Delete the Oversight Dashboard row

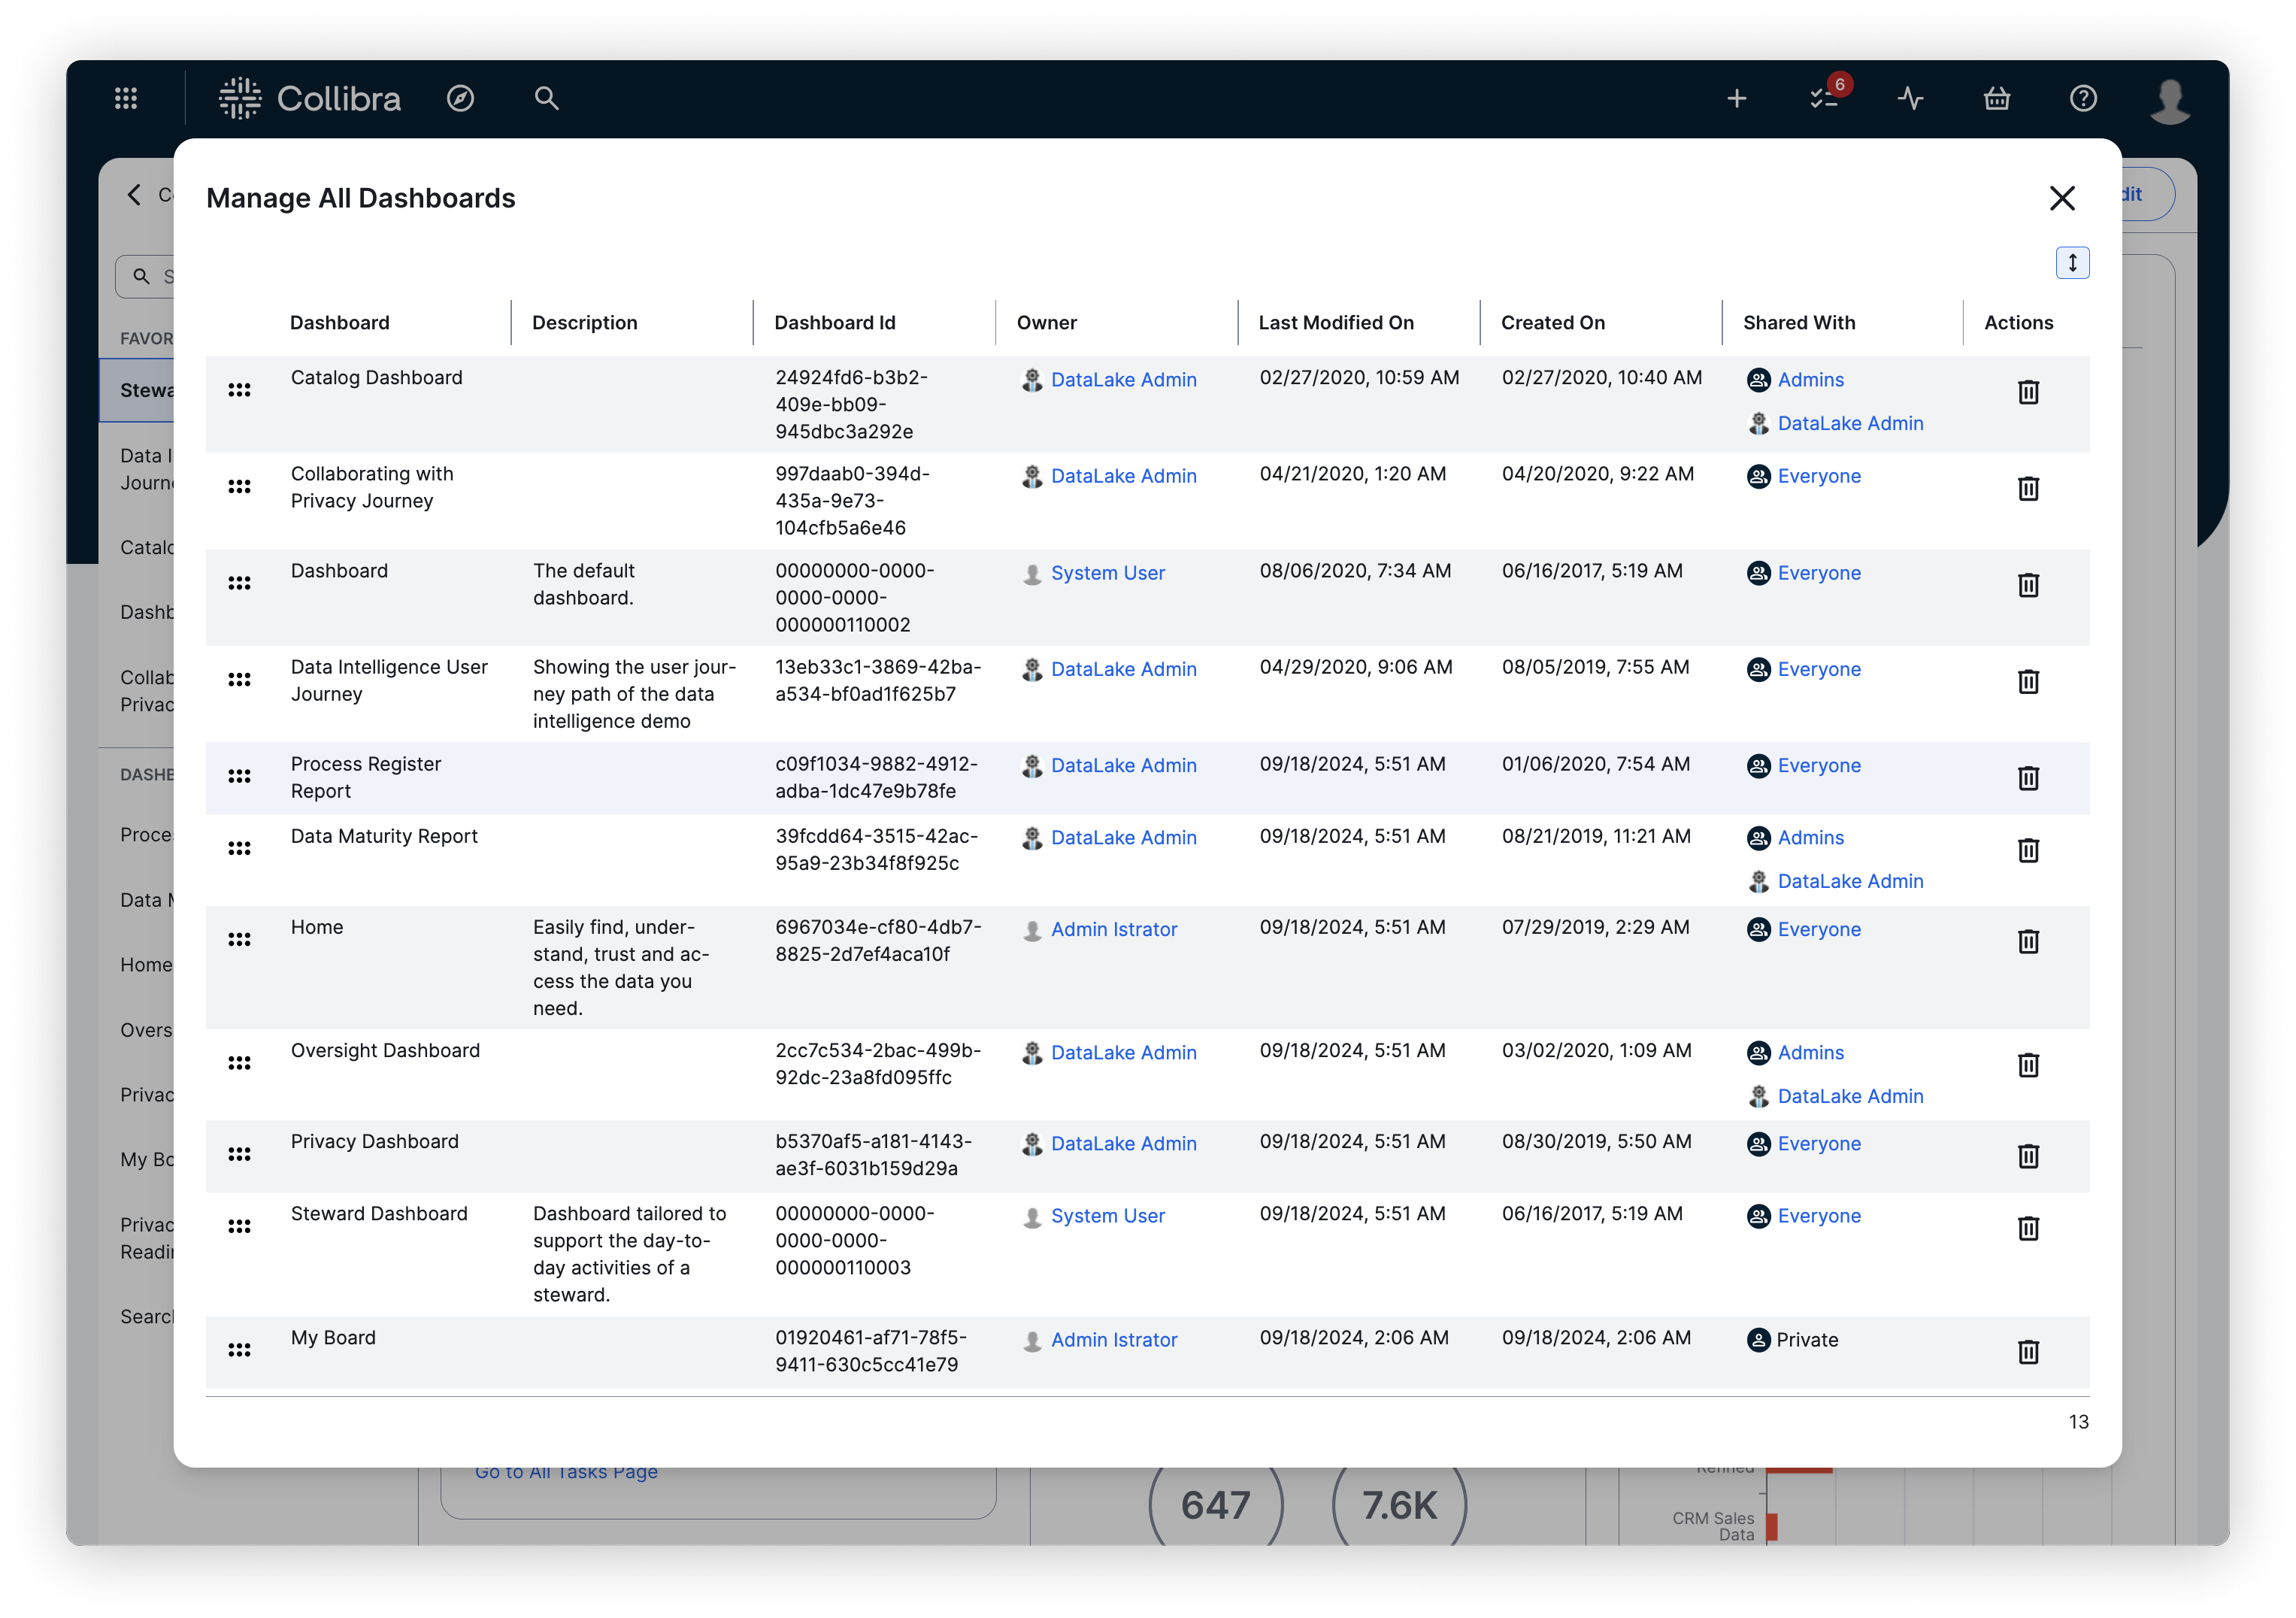point(2028,1065)
